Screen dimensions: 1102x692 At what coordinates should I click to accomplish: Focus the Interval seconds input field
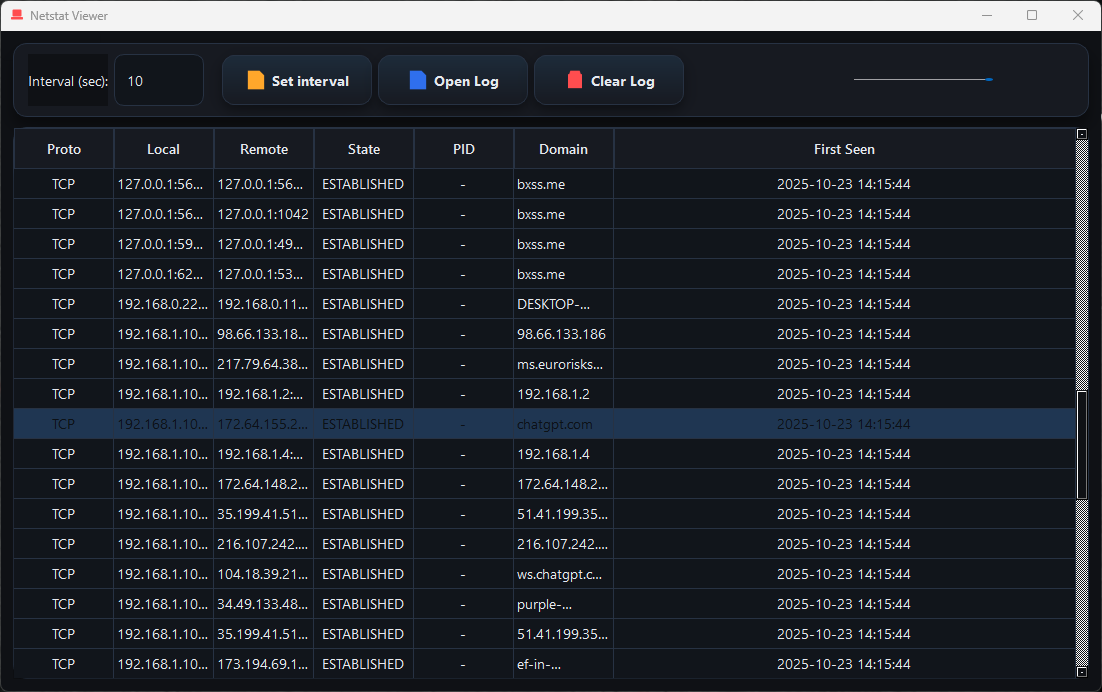[158, 81]
